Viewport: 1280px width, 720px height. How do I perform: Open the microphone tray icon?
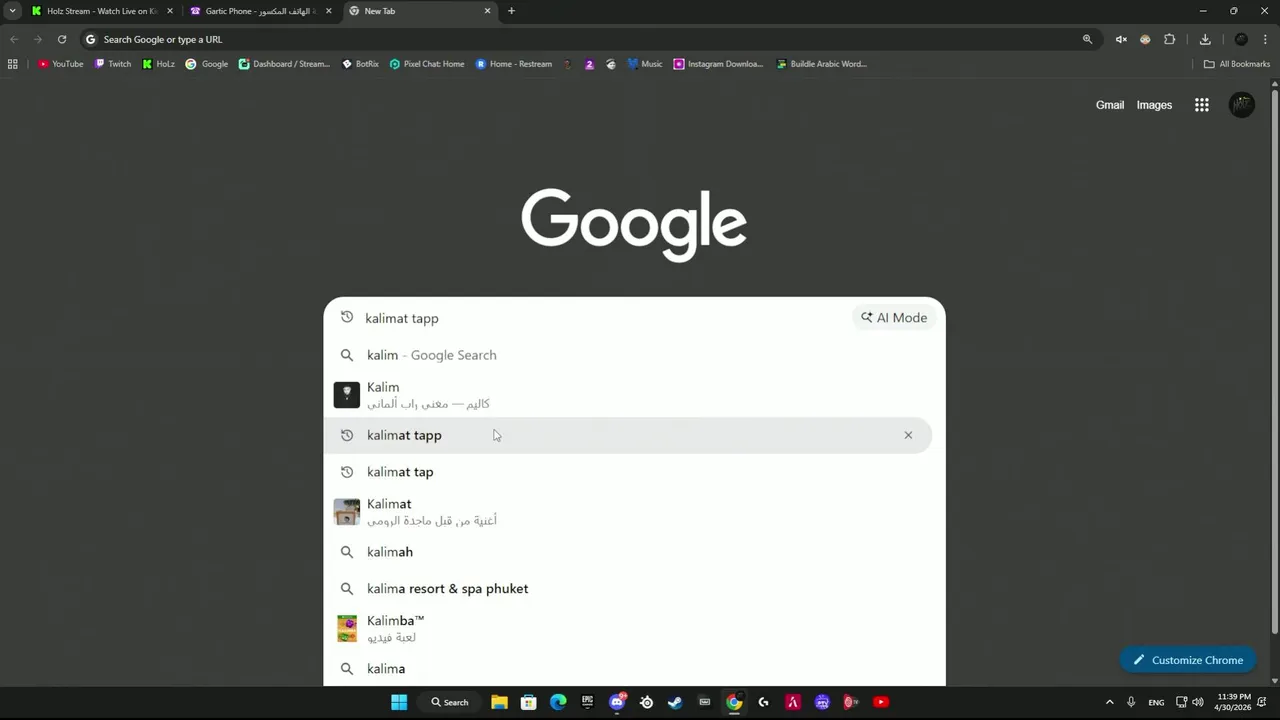(x=1131, y=702)
